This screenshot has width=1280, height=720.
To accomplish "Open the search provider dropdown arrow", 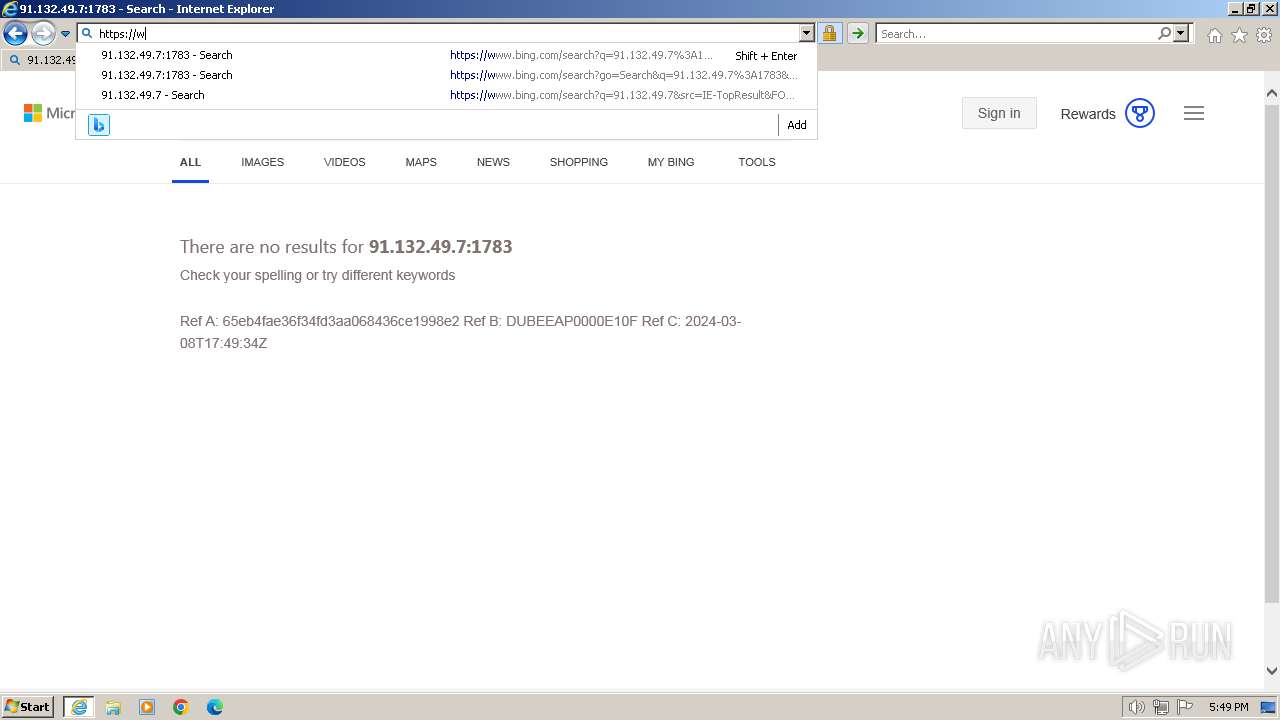I will (x=1181, y=33).
